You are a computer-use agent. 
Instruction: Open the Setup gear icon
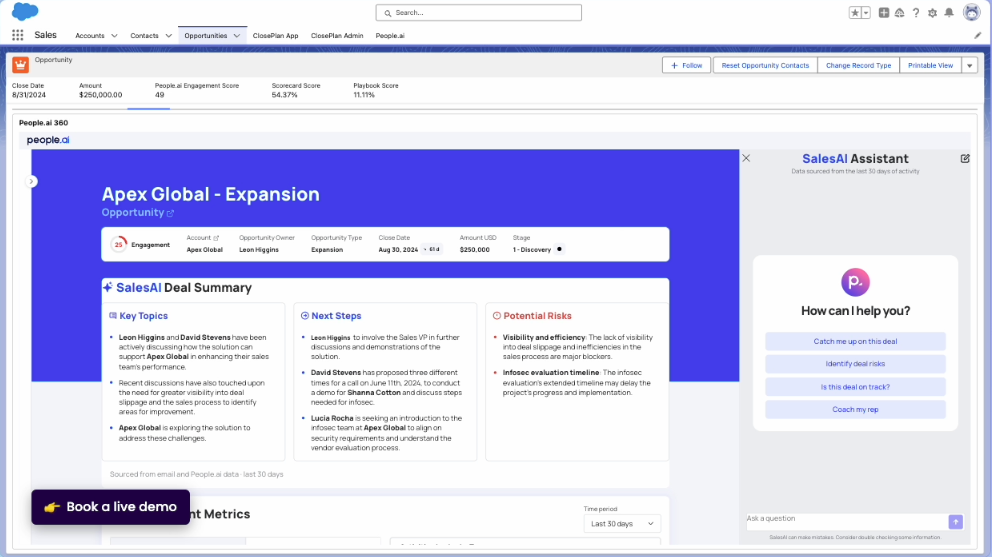pos(932,13)
